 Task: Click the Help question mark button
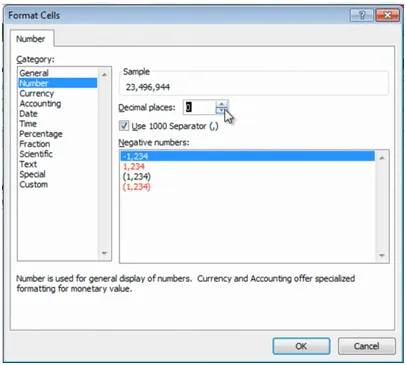362,15
